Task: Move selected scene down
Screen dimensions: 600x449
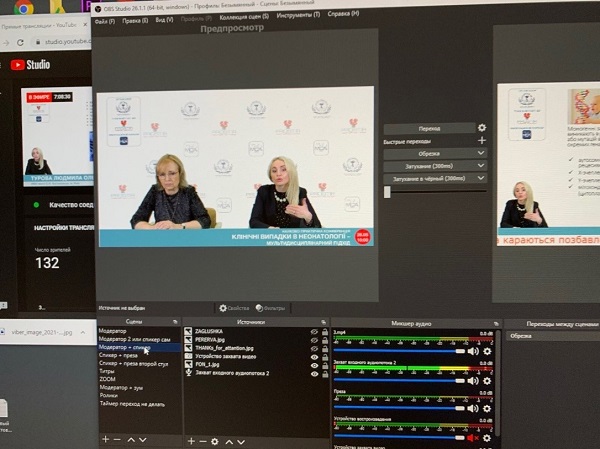Action: pyautogui.click(x=143, y=440)
